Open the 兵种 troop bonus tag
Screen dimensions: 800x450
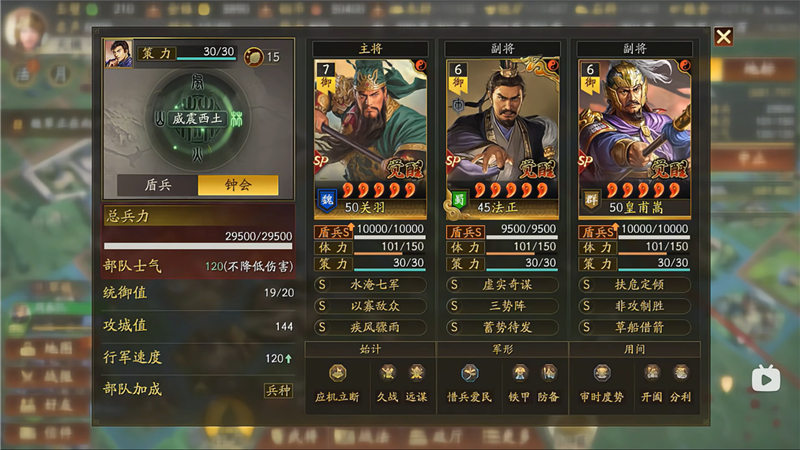coord(278,390)
